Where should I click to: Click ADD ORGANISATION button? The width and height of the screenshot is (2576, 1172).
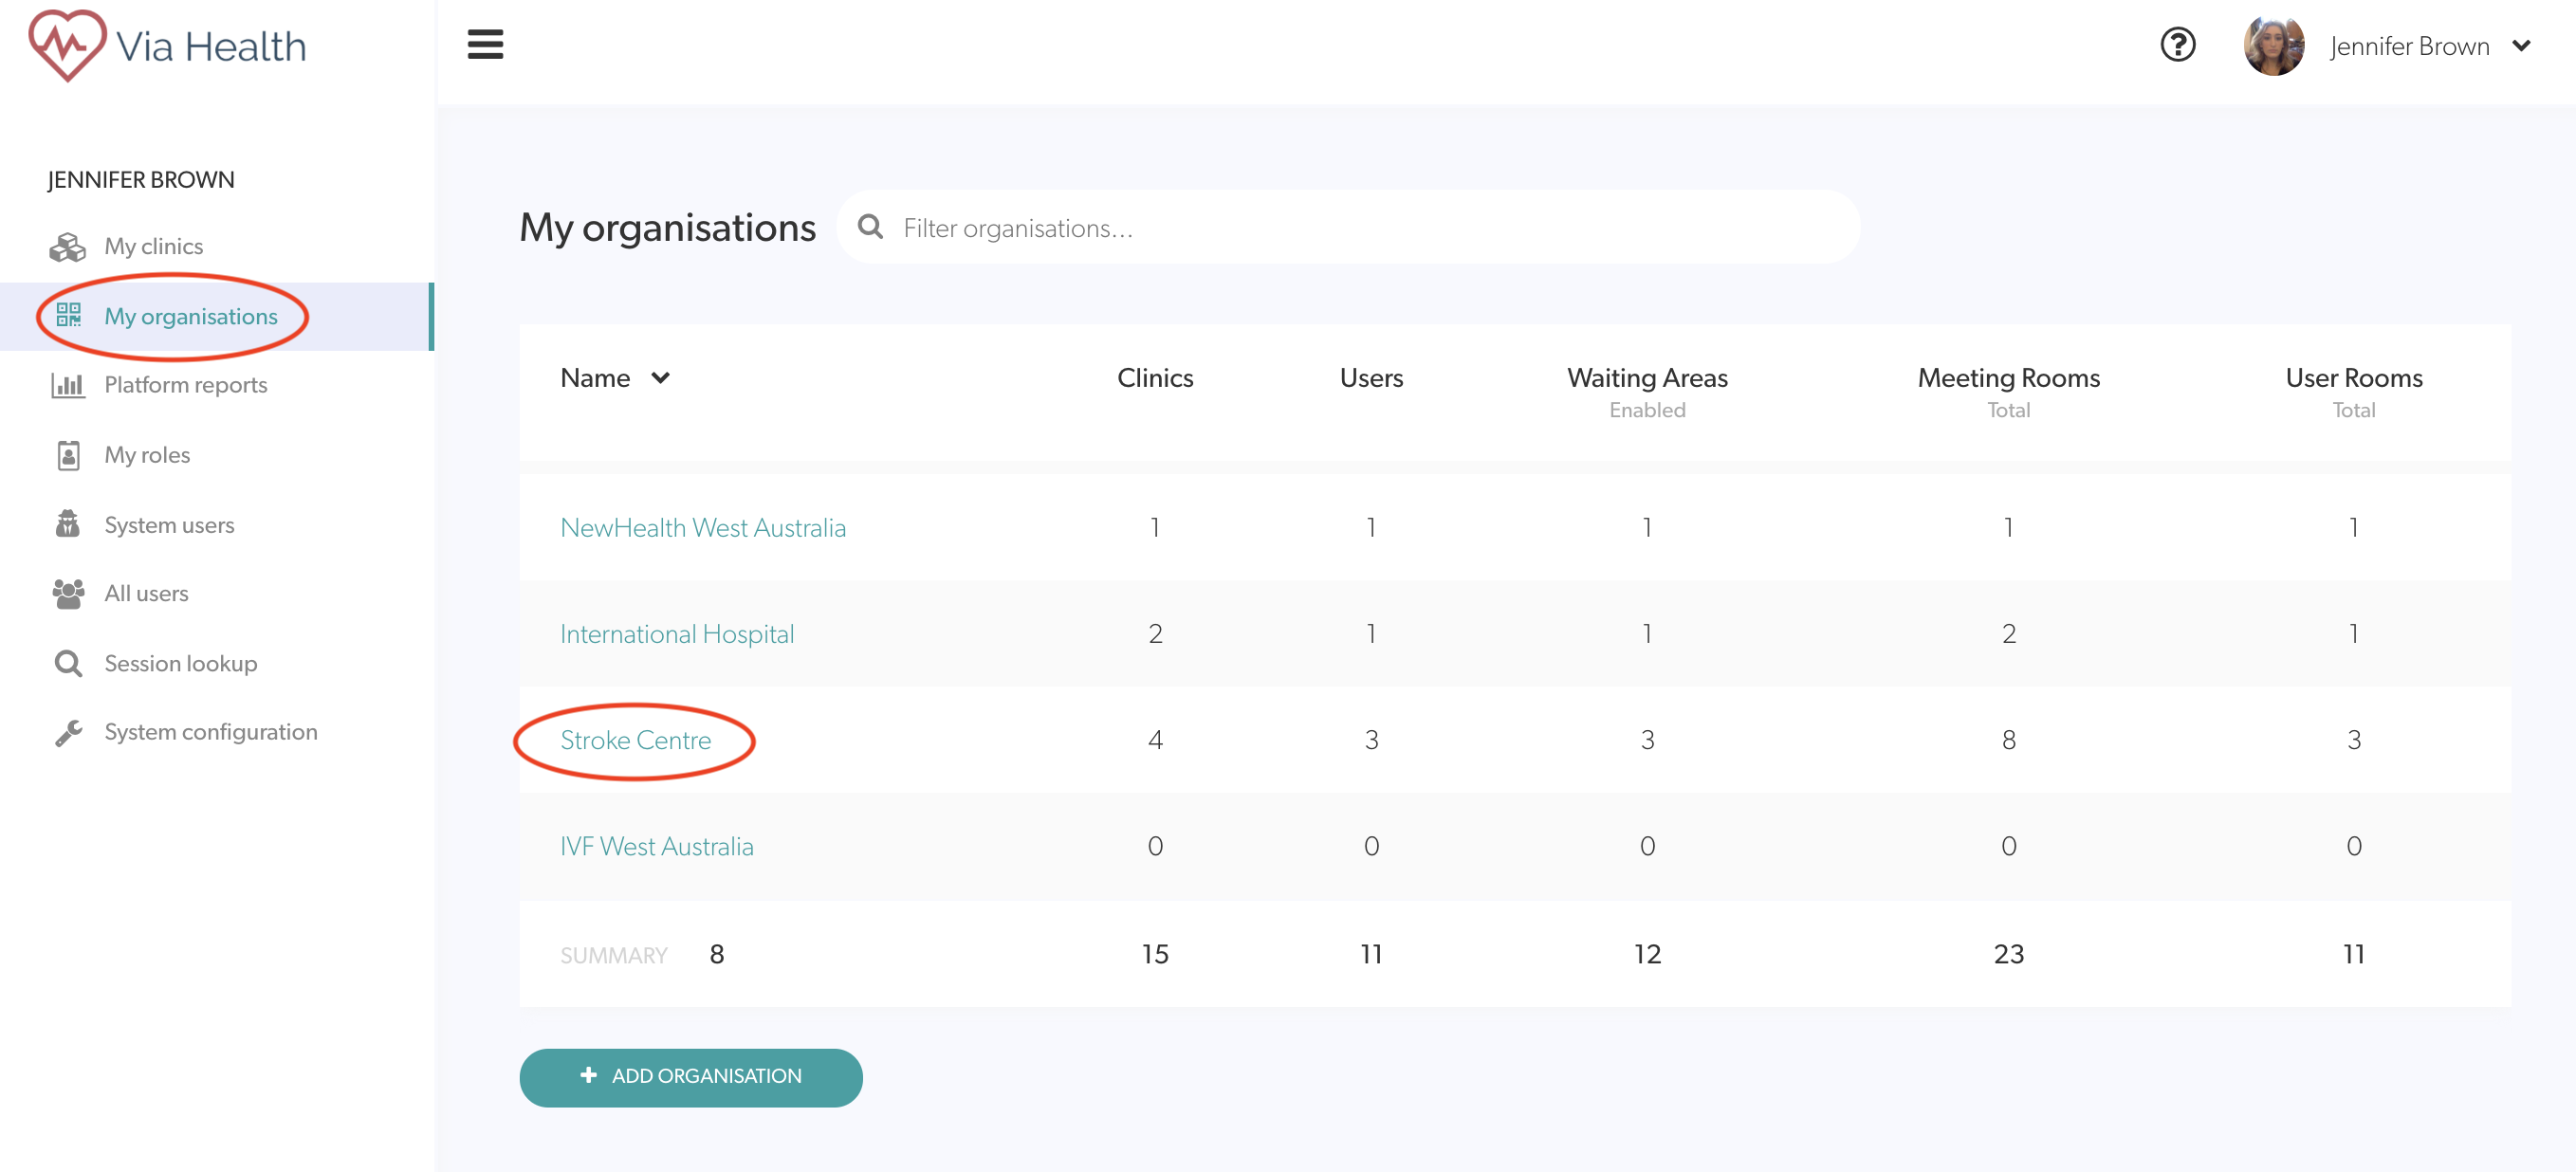coord(690,1077)
